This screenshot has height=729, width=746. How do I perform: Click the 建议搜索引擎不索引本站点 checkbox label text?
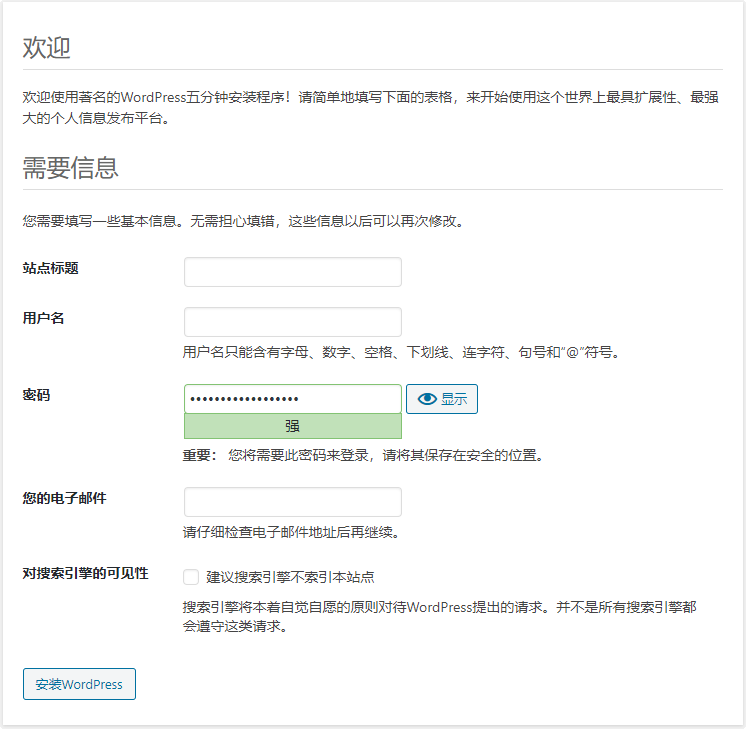290,577
